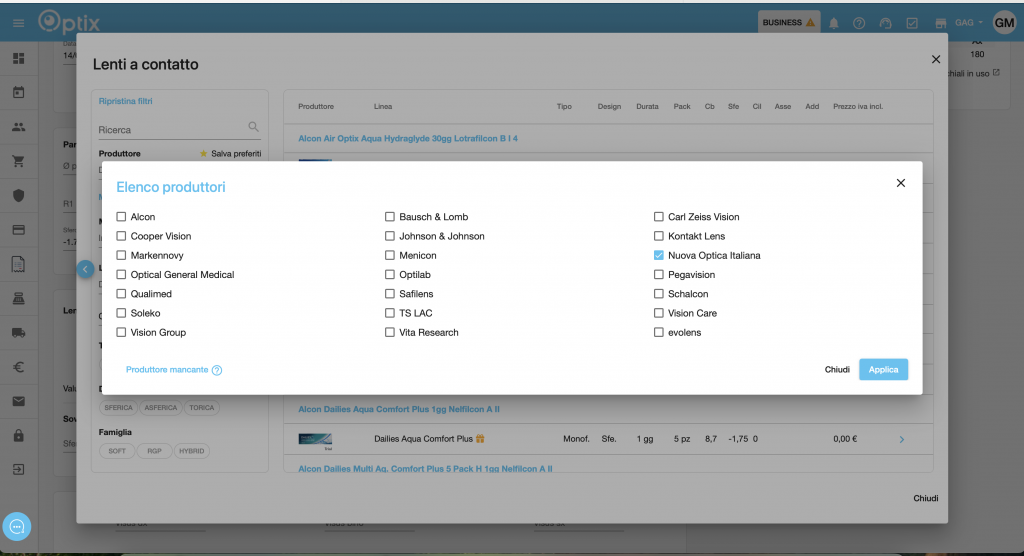Check the Alcon producer checkbox
This screenshot has height=556, width=1024.
pyautogui.click(x=122, y=217)
